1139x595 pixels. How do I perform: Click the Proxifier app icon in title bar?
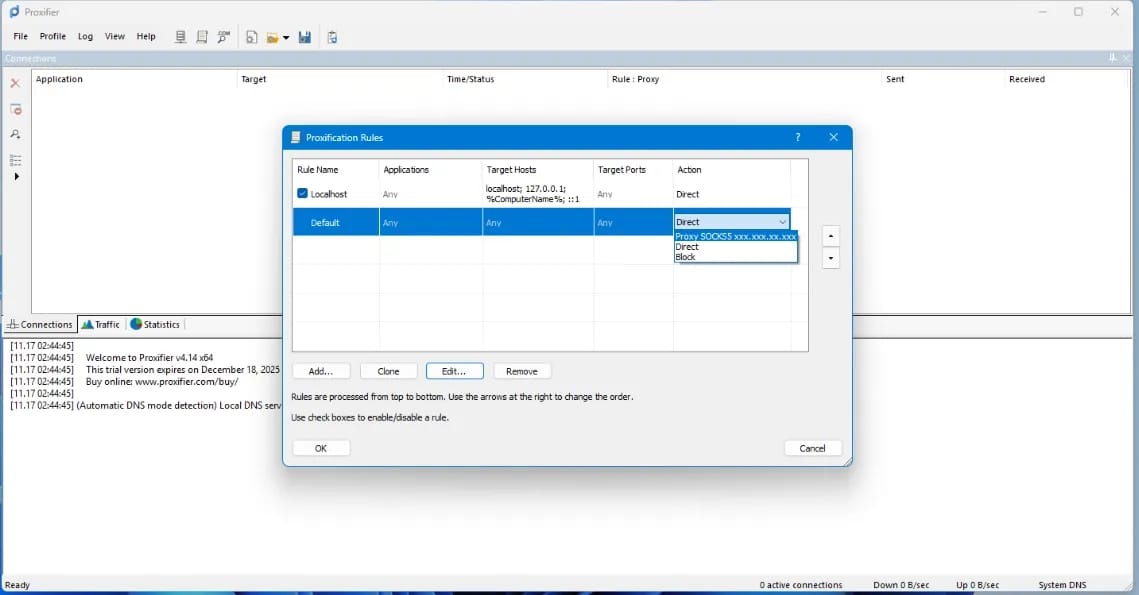[15, 12]
